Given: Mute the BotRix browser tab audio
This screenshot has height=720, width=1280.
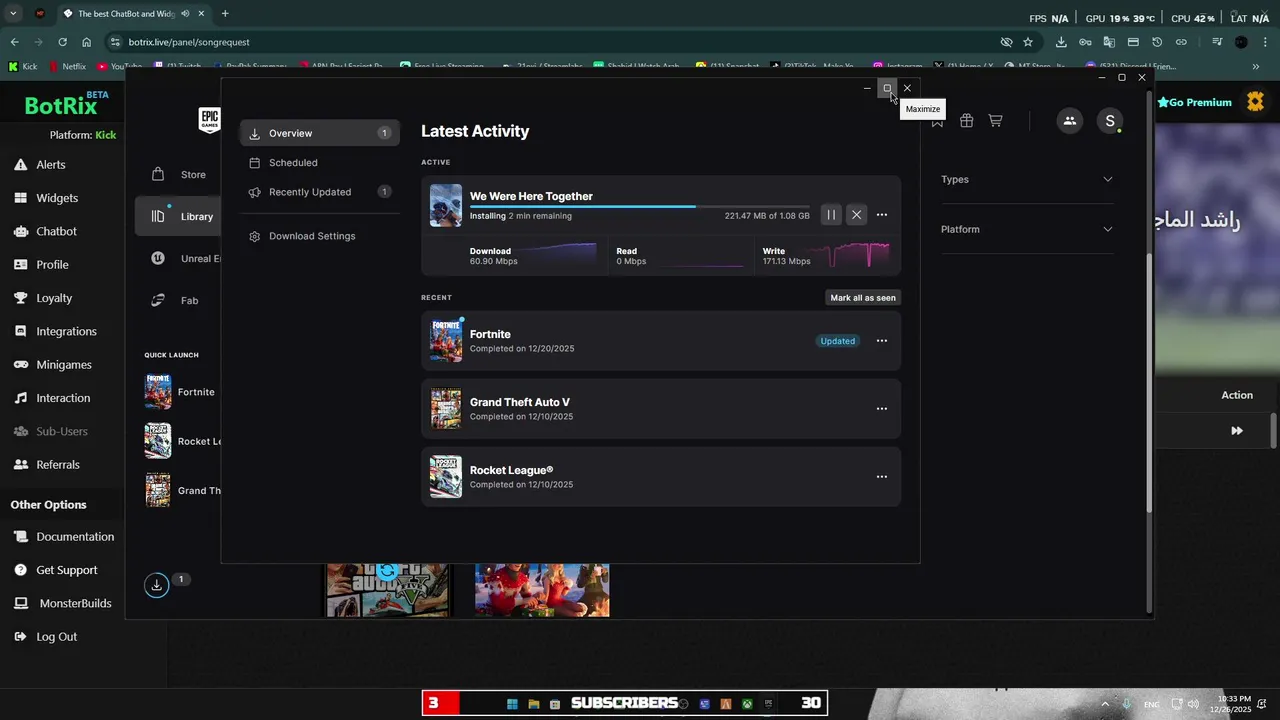Looking at the screenshot, I should tap(186, 14).
